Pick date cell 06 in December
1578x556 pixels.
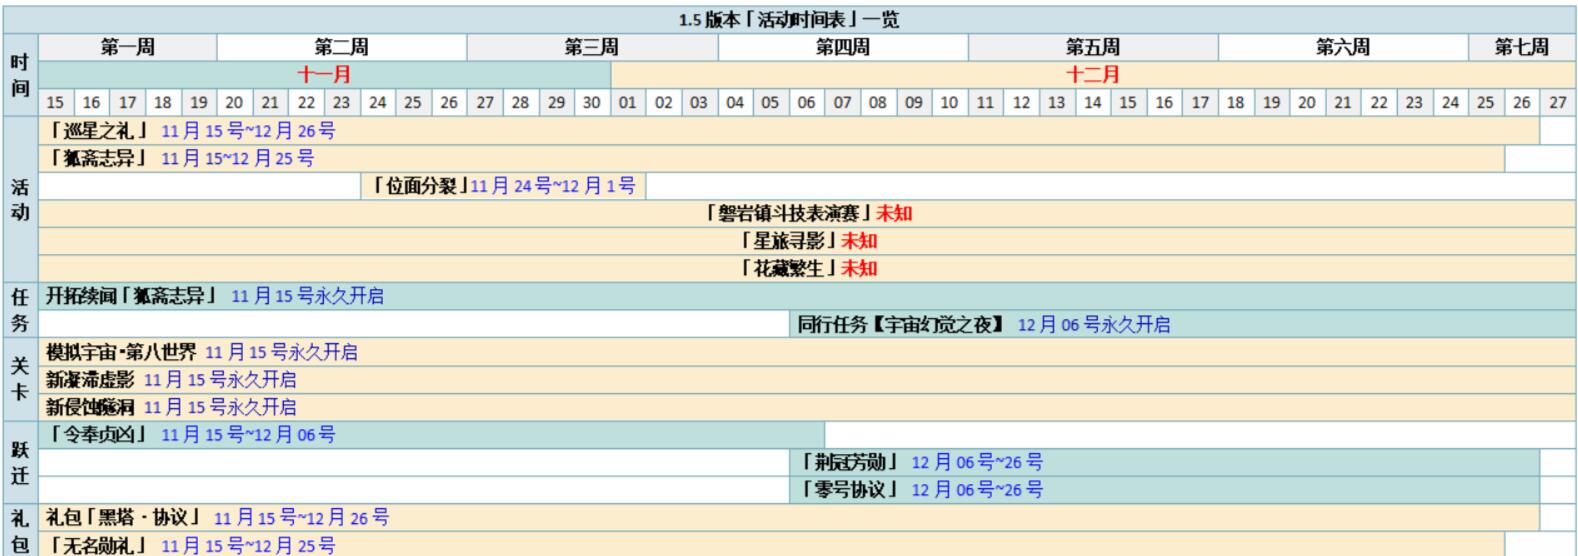[x=806, y=102]
